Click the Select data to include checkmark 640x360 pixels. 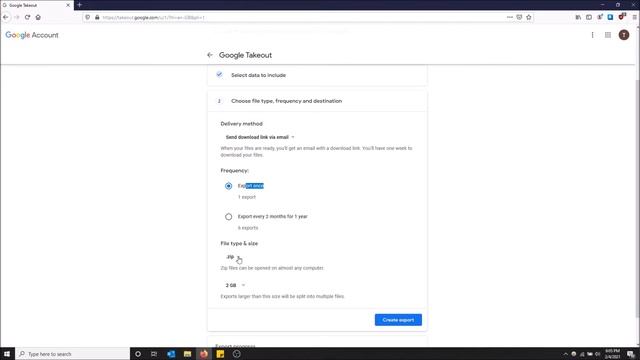[x=220, y=74]
